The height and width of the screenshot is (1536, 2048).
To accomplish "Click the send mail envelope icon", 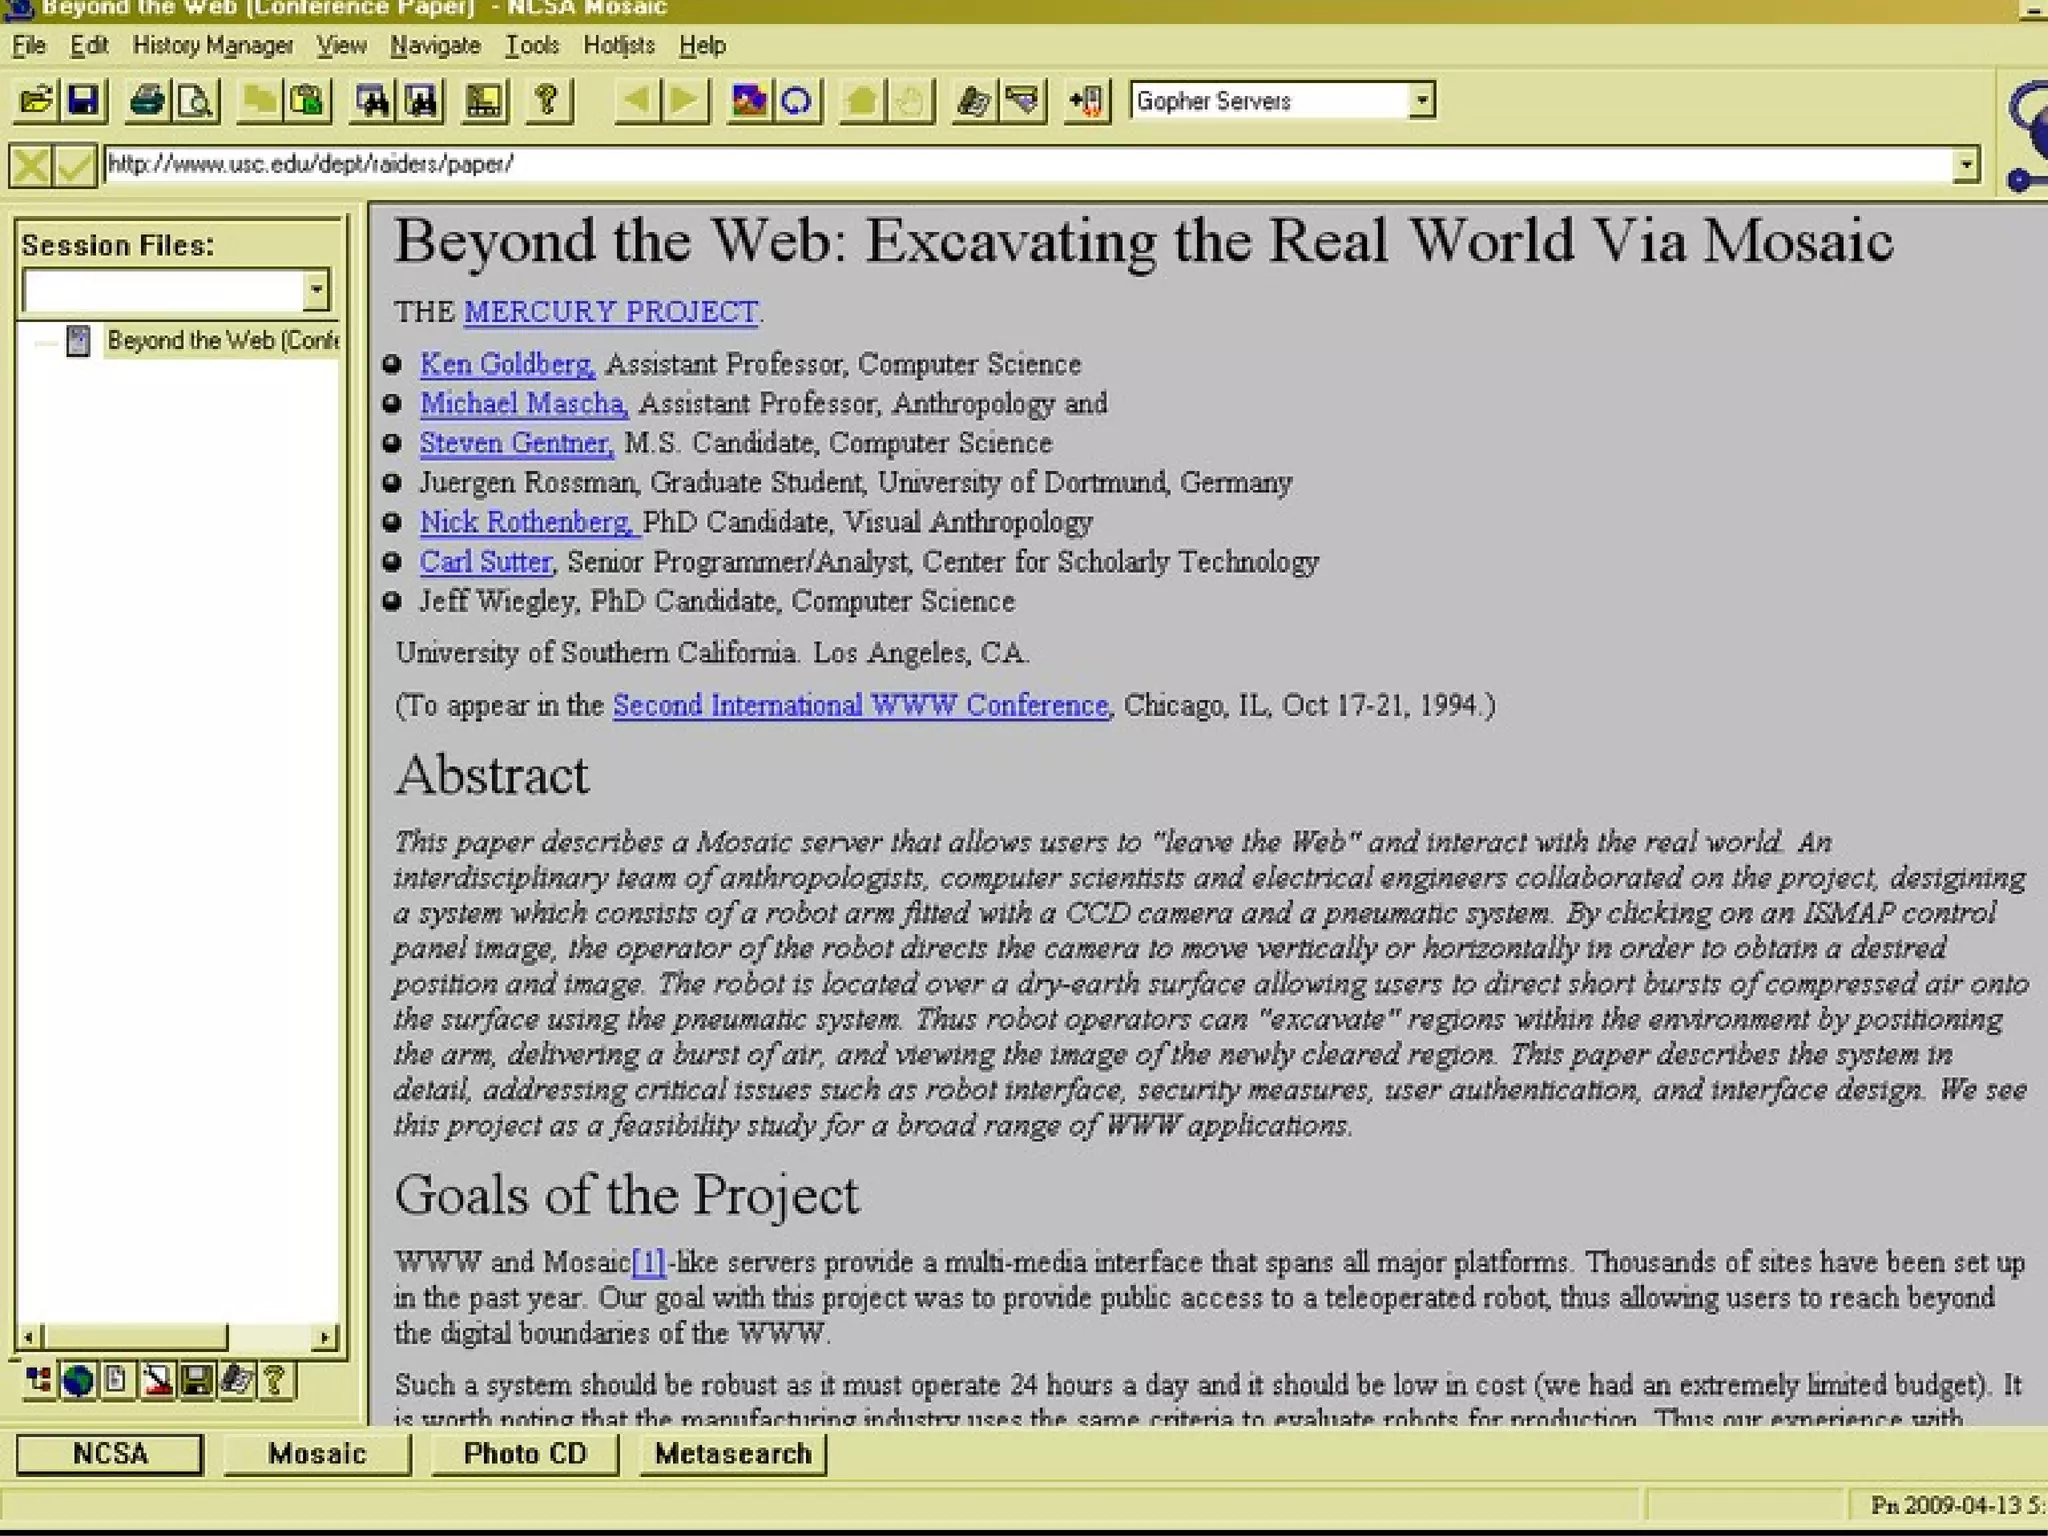I will coord(1022,100).
